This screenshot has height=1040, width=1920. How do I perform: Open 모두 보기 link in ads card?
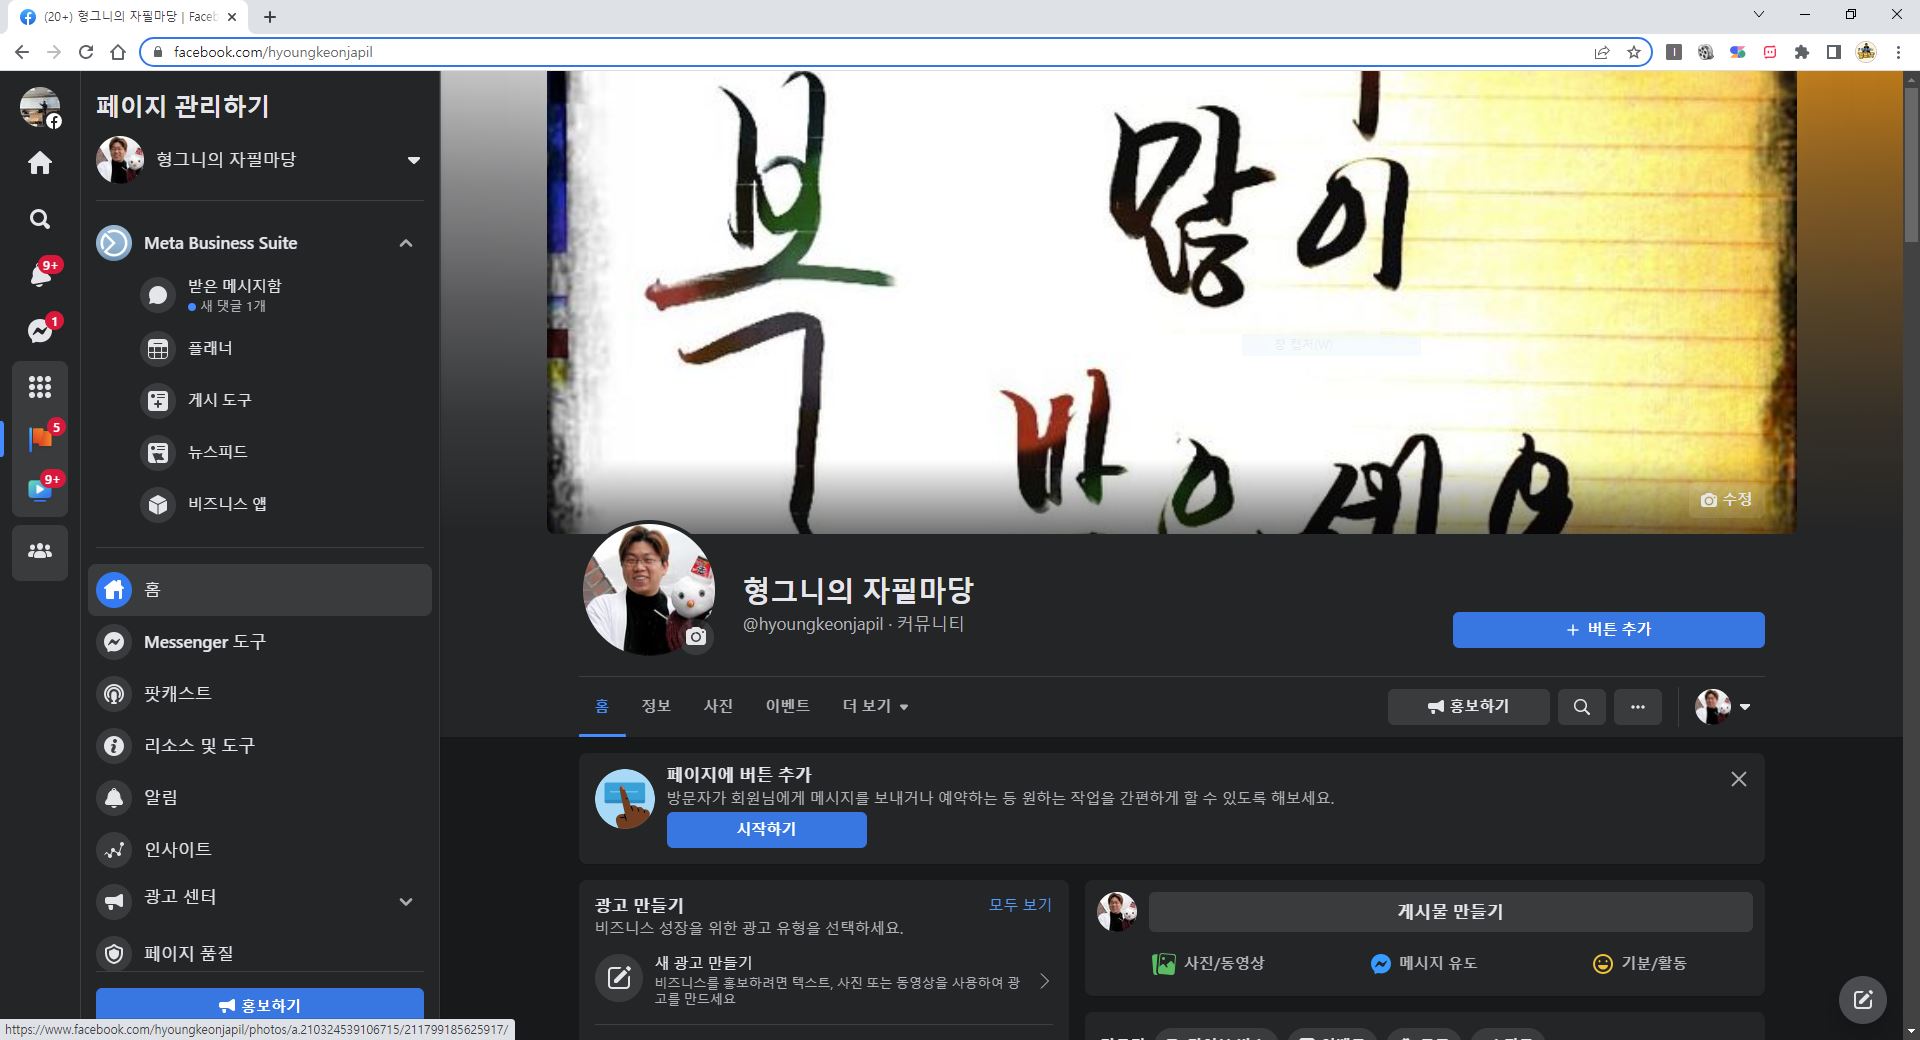(1020, 905)
